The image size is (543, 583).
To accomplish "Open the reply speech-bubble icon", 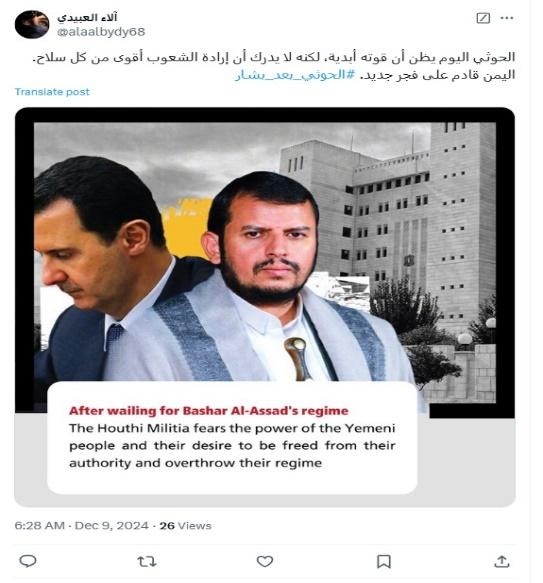I will click(x=28, y=561).
